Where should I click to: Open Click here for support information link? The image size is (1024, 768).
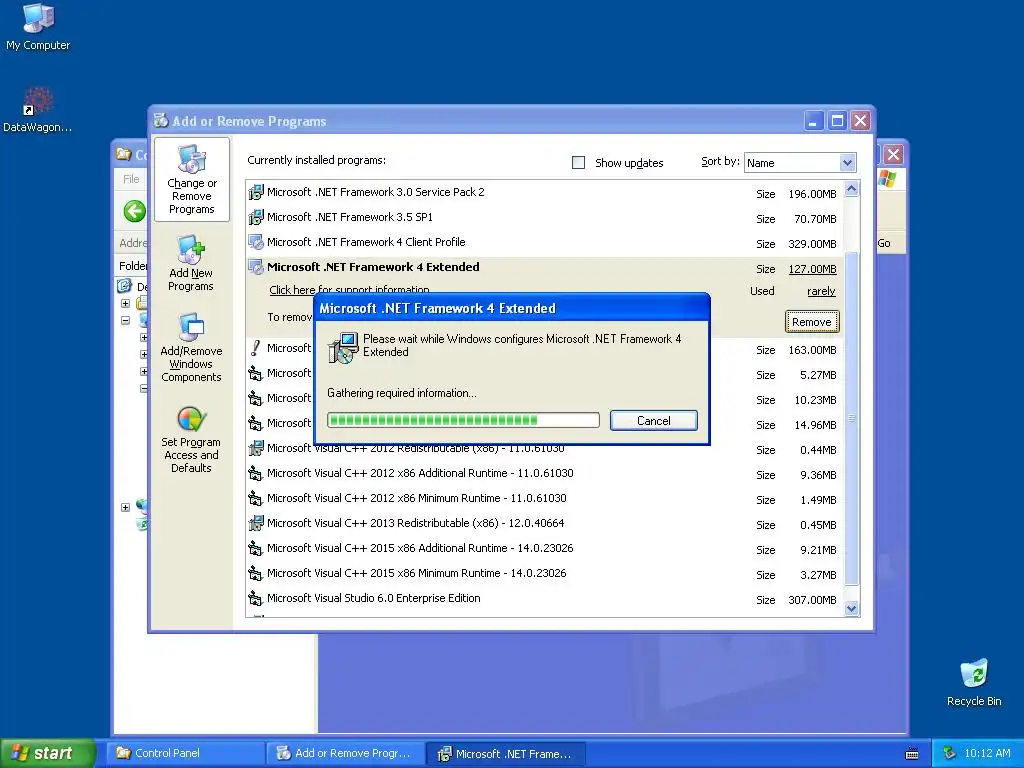click(349, 289)
